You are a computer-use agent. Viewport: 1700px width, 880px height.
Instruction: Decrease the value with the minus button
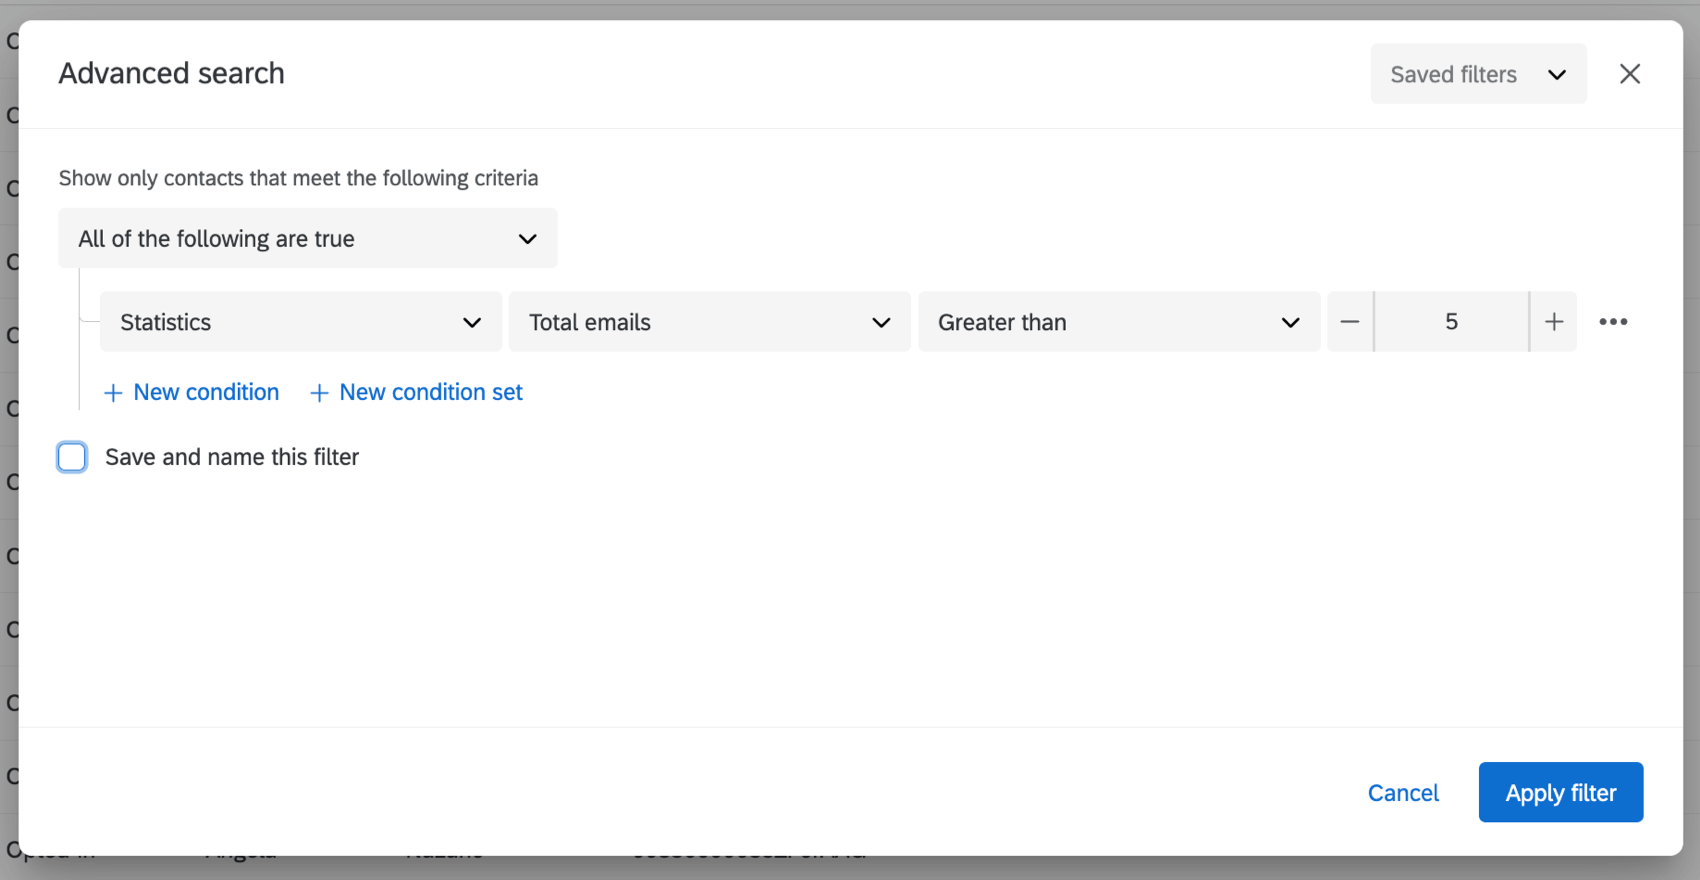pyautogui.click(x=1350, y=322)
